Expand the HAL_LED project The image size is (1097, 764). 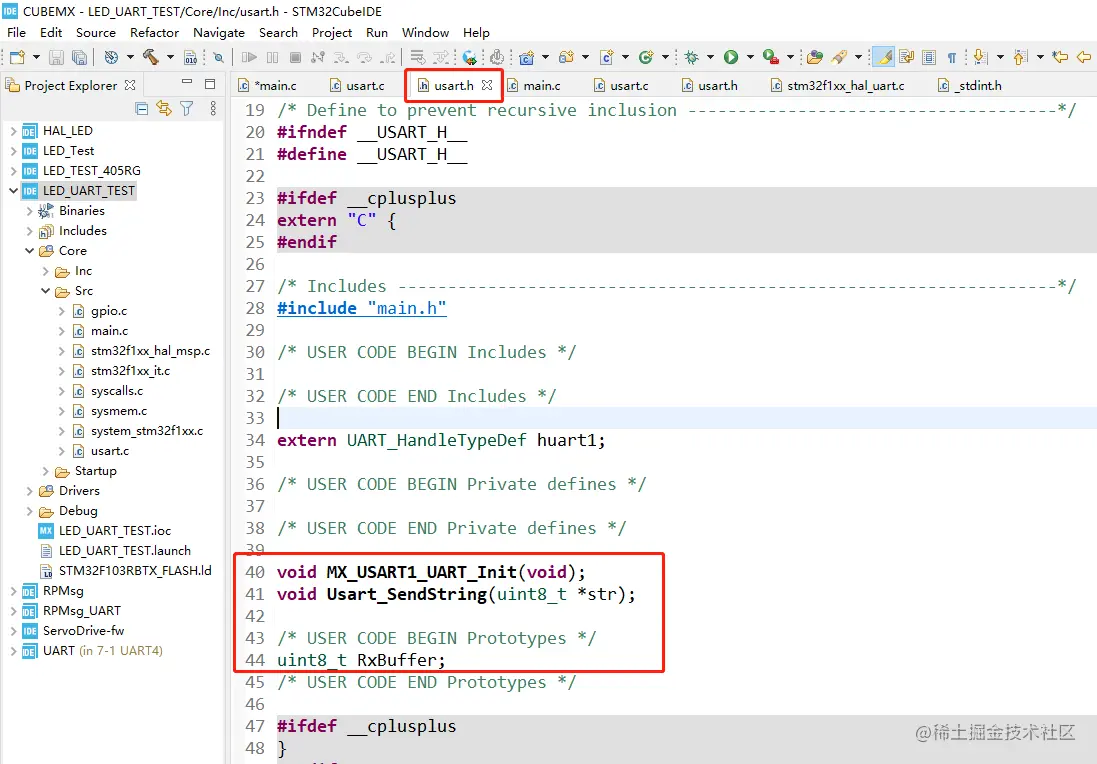tap(13, 131)
